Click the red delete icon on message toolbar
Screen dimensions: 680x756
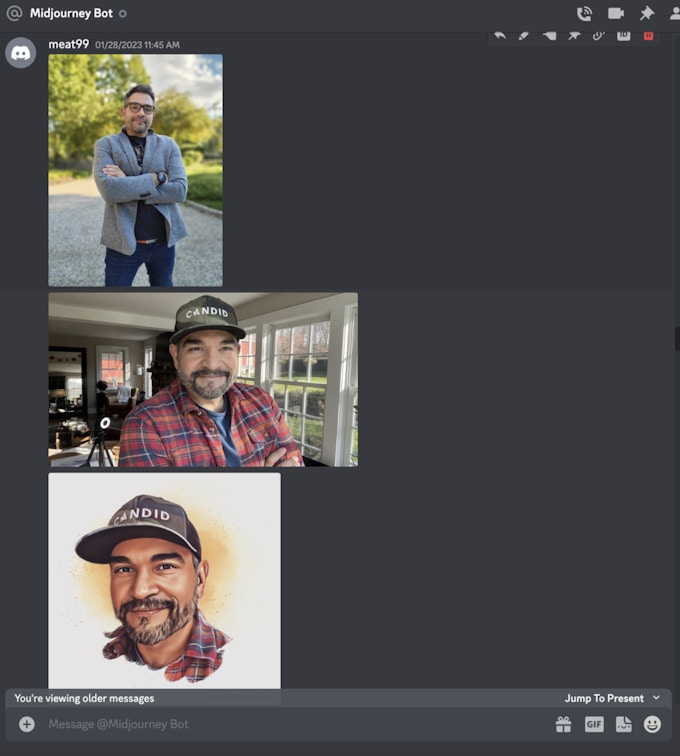tap(648, 36)
